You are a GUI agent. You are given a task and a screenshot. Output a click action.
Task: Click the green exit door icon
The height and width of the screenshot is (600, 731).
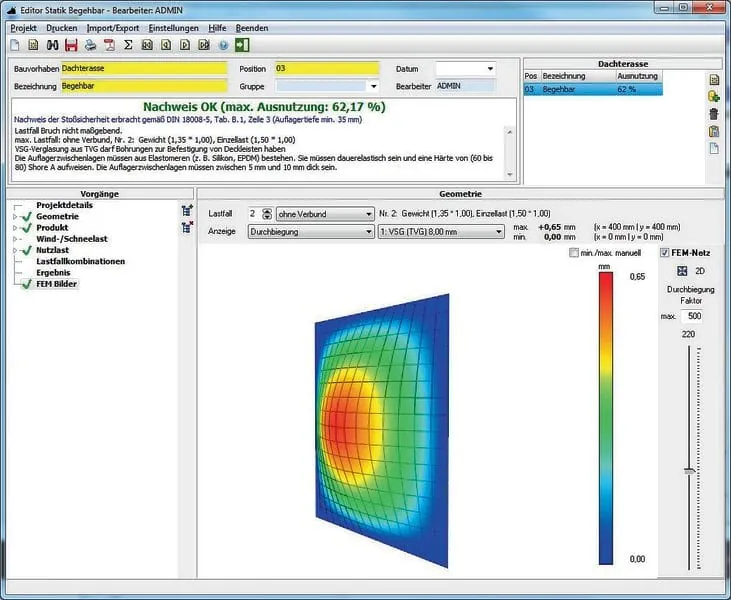(242, 45)
